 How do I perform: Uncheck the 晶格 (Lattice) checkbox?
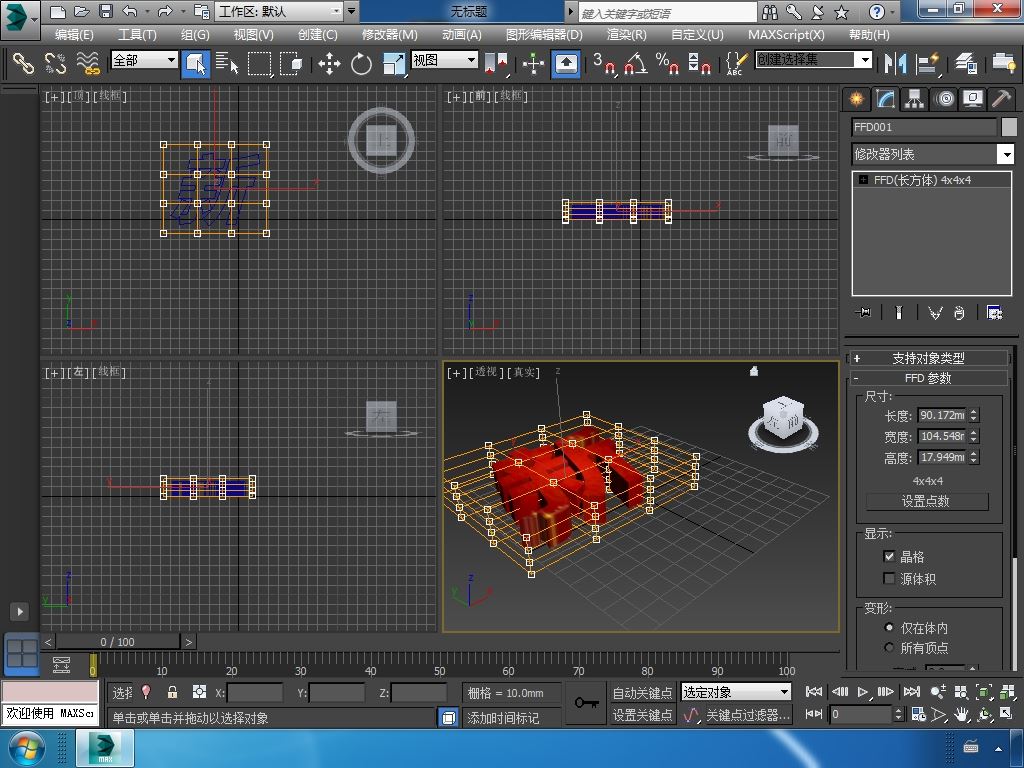tap(889, 556)
